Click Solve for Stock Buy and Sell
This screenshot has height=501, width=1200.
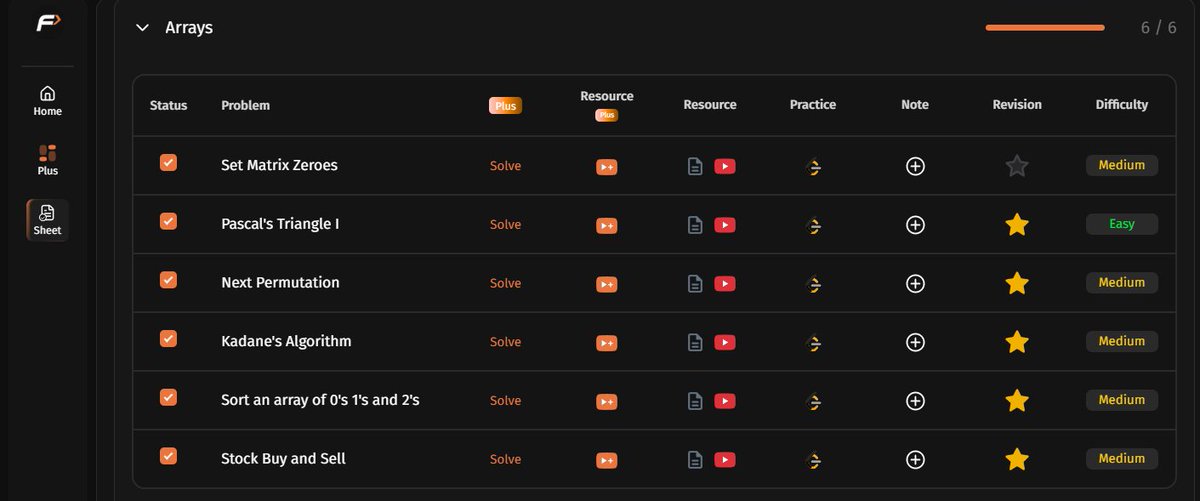pyautogui.click(x=505, y=459)
